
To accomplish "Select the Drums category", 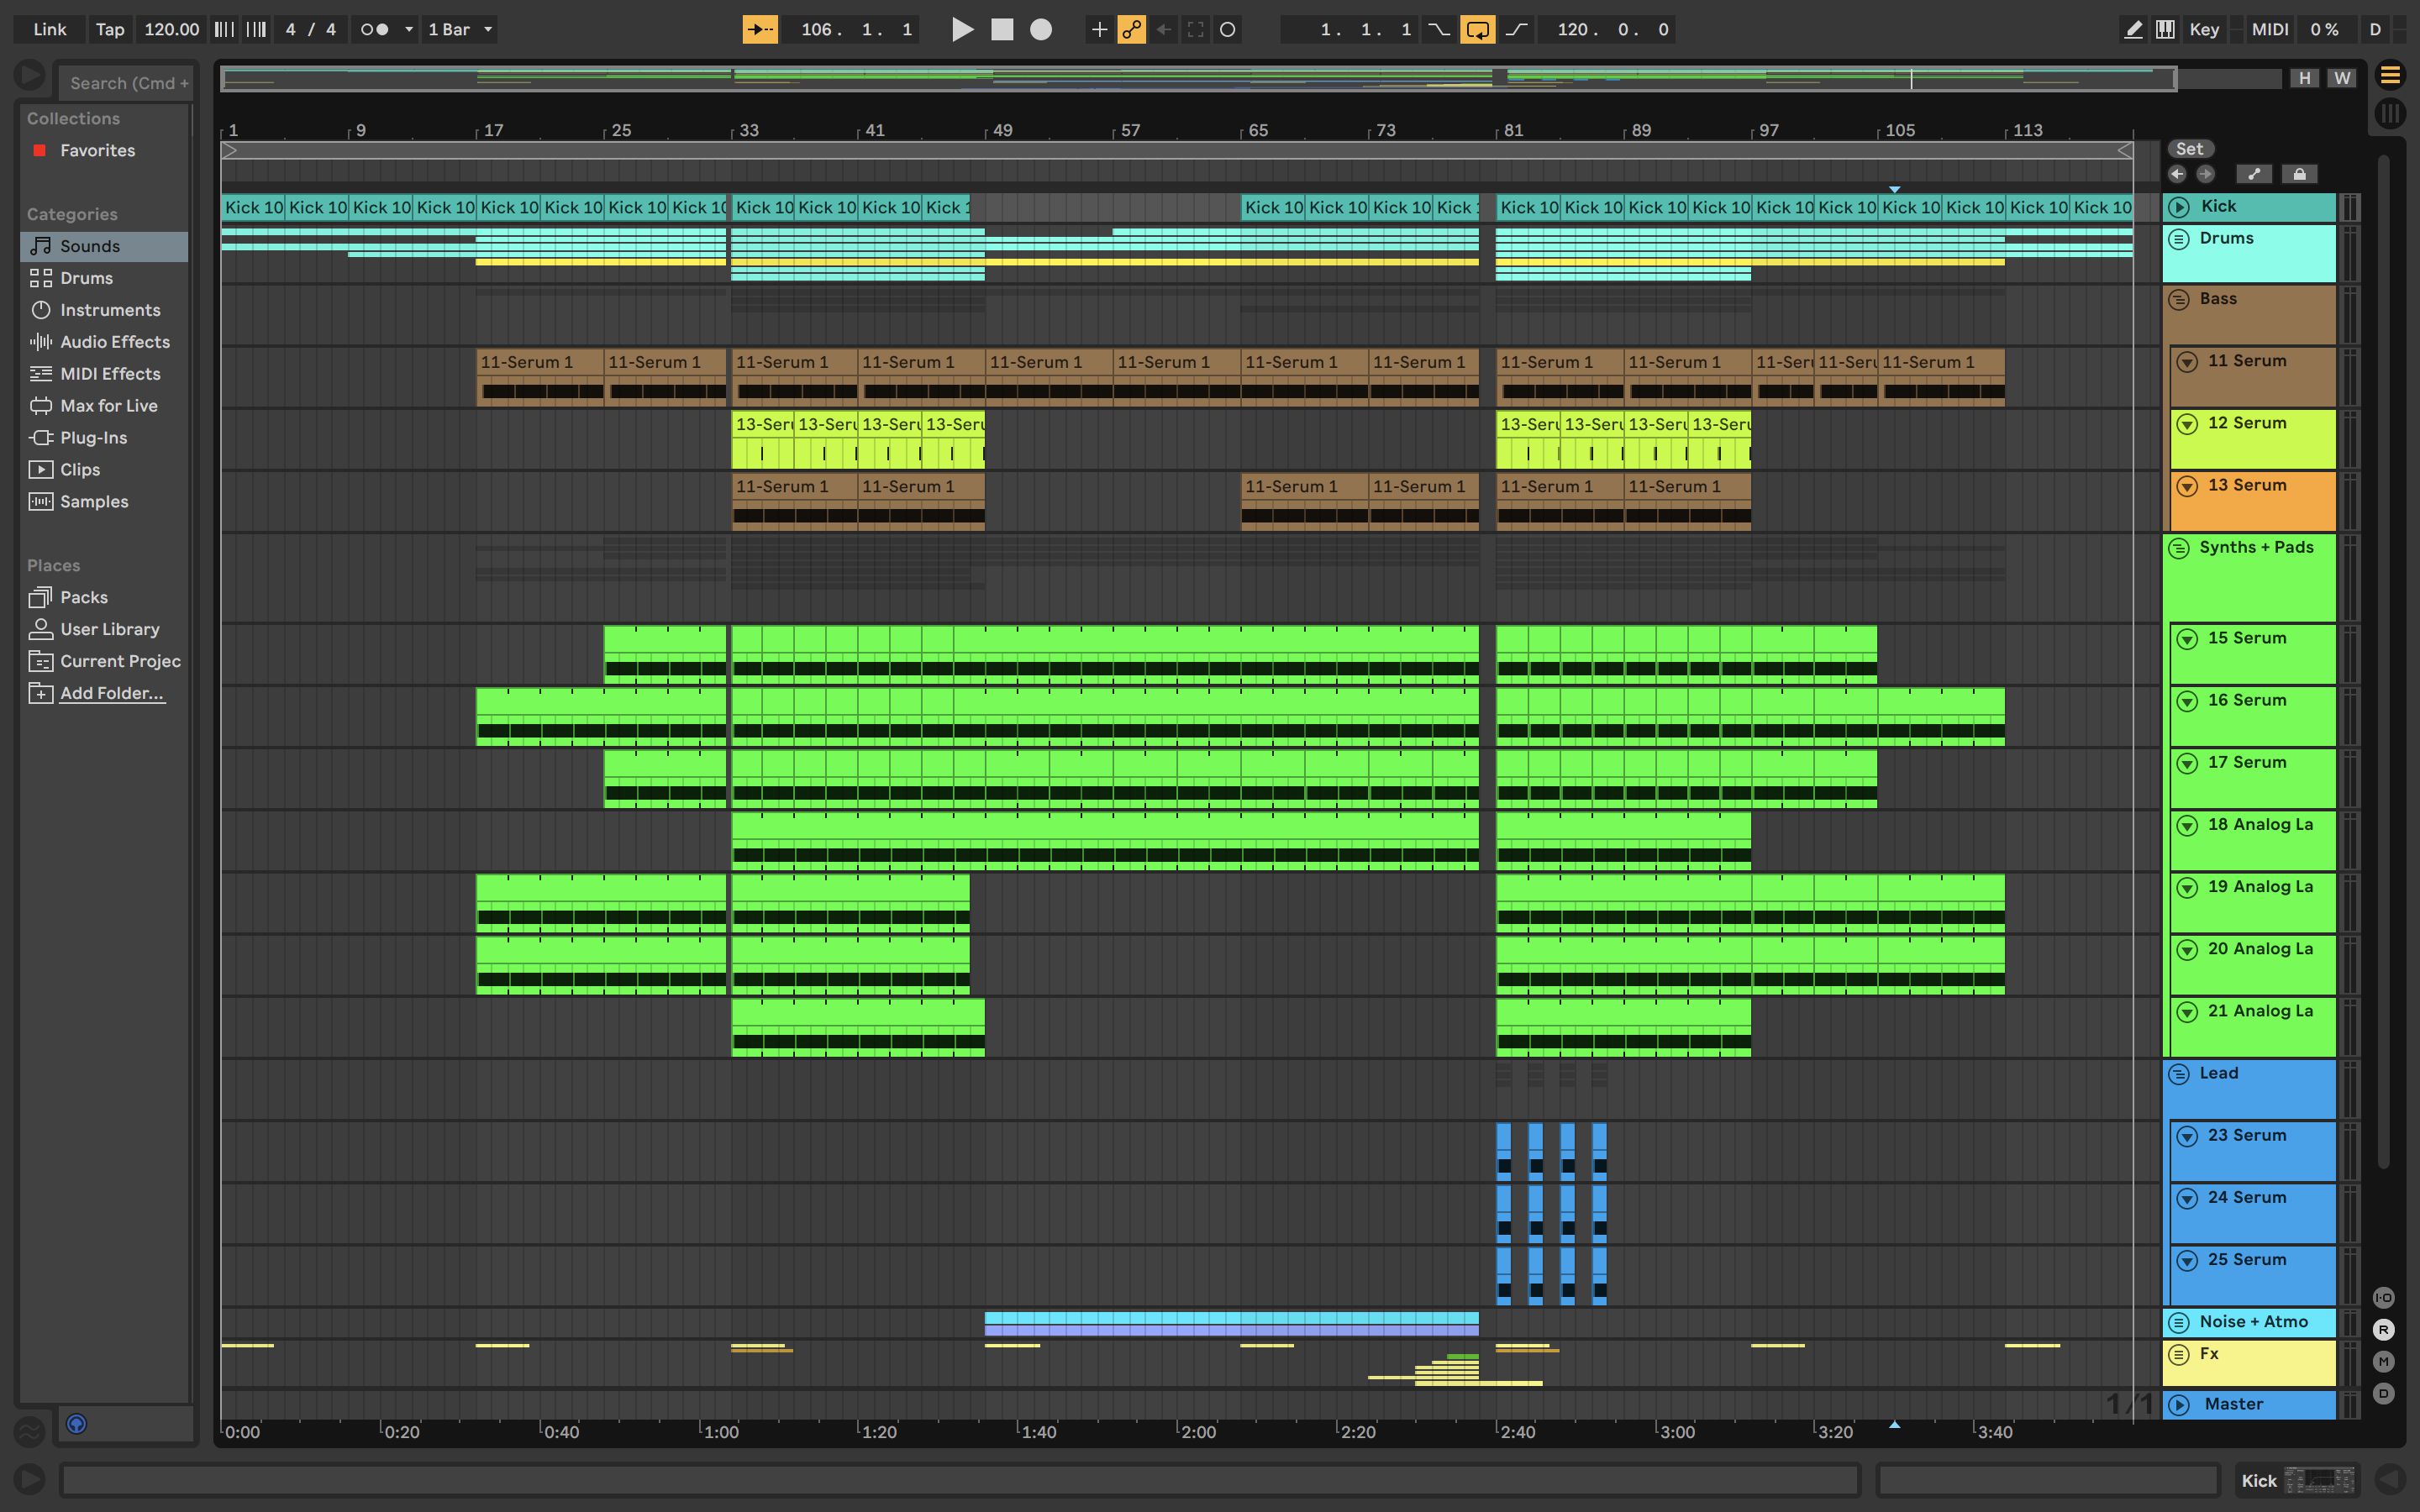I will point(103,278).
